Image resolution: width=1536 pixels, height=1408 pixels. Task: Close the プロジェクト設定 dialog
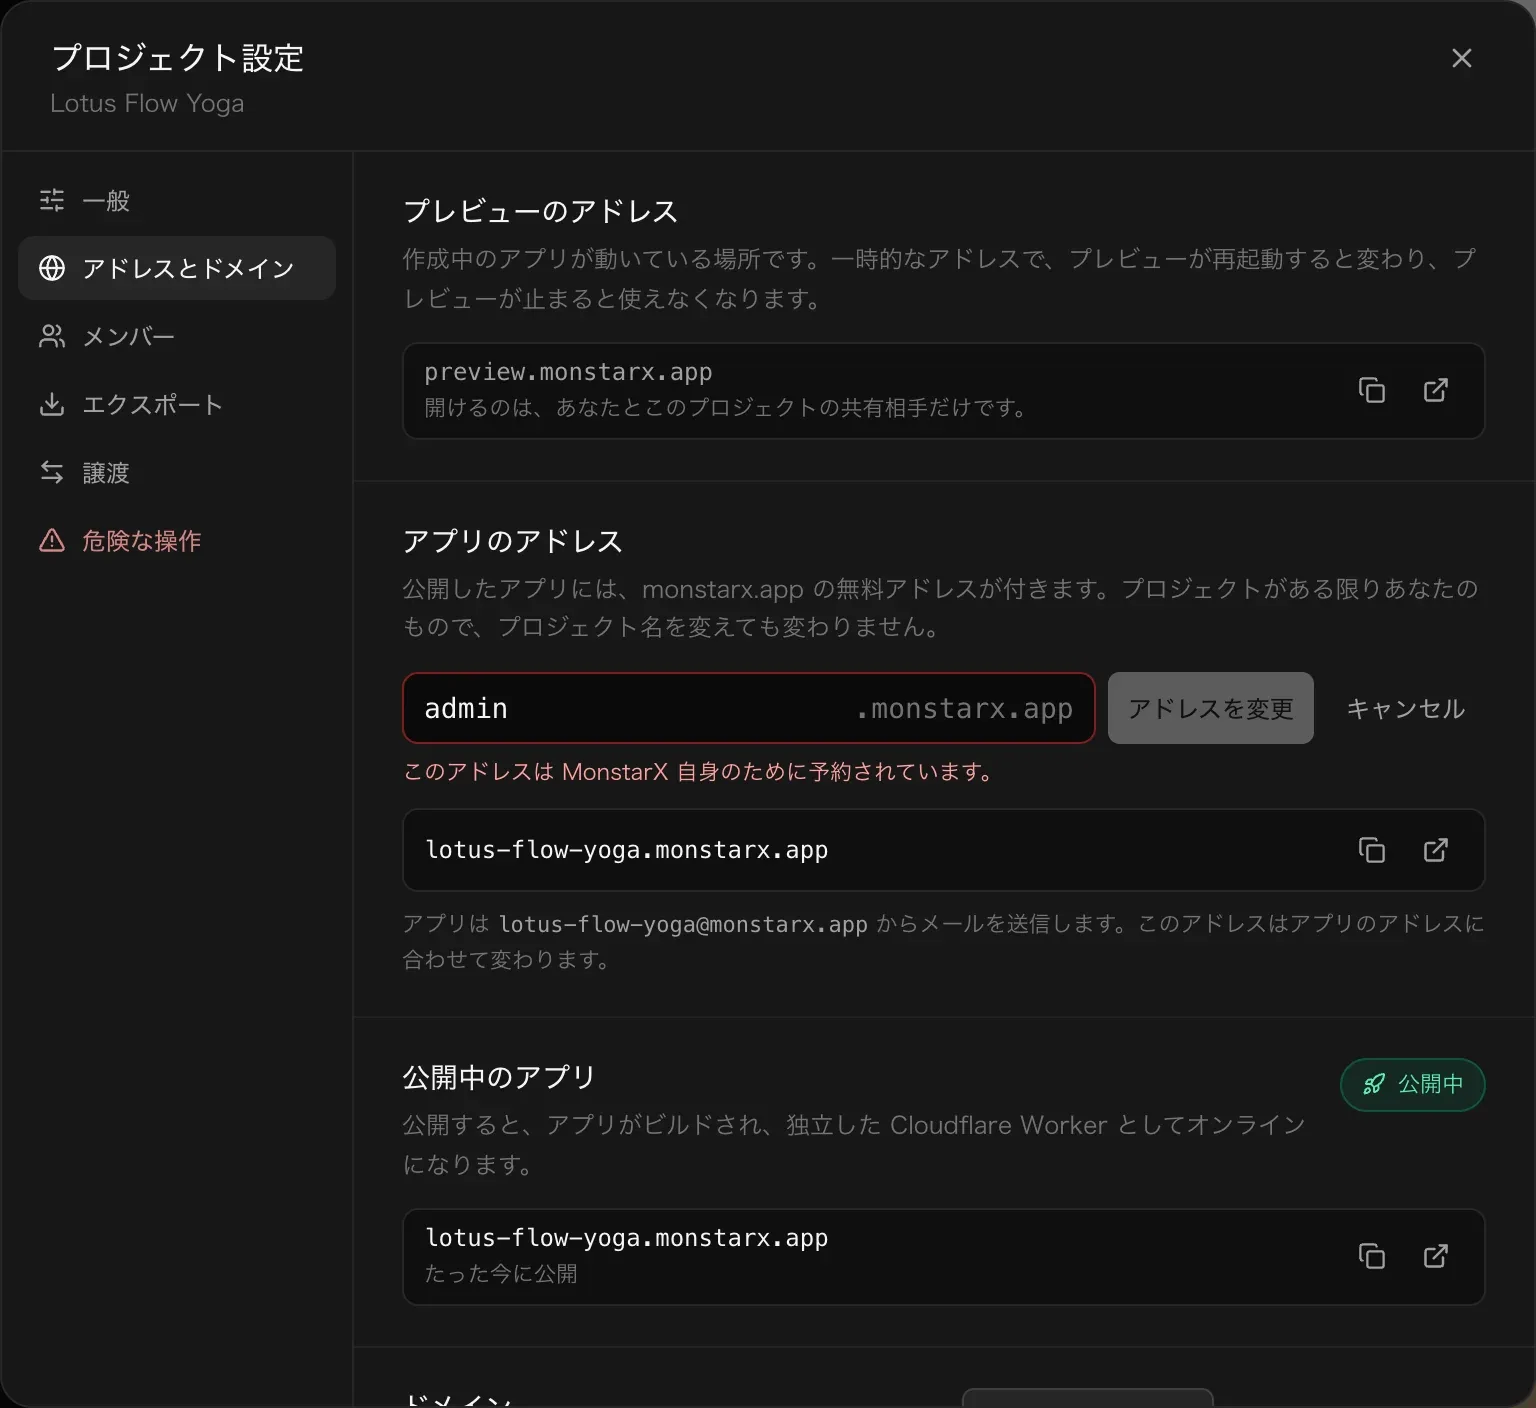tap(1461, 58)
